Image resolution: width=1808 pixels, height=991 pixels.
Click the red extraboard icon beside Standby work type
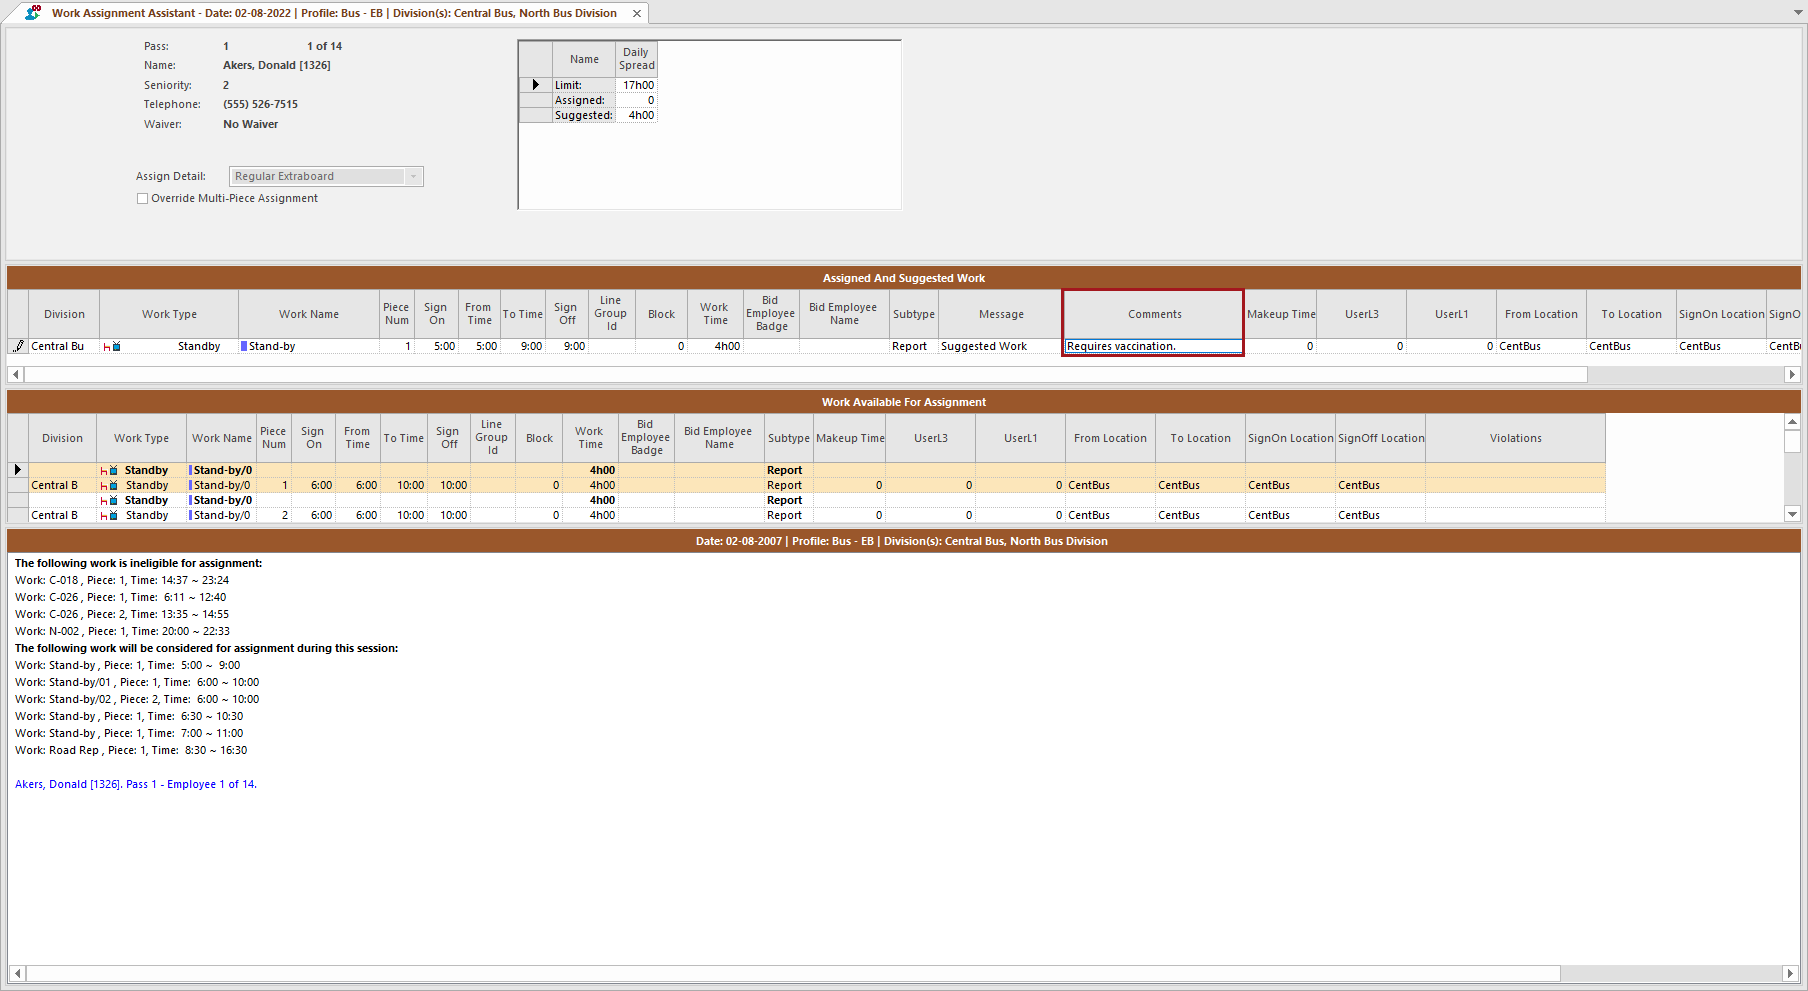[107, 346]
